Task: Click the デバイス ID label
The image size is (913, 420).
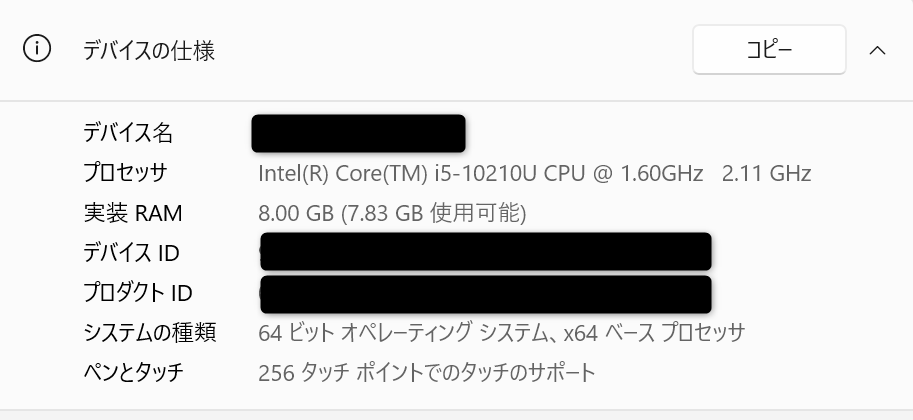Action: (131, 253)
